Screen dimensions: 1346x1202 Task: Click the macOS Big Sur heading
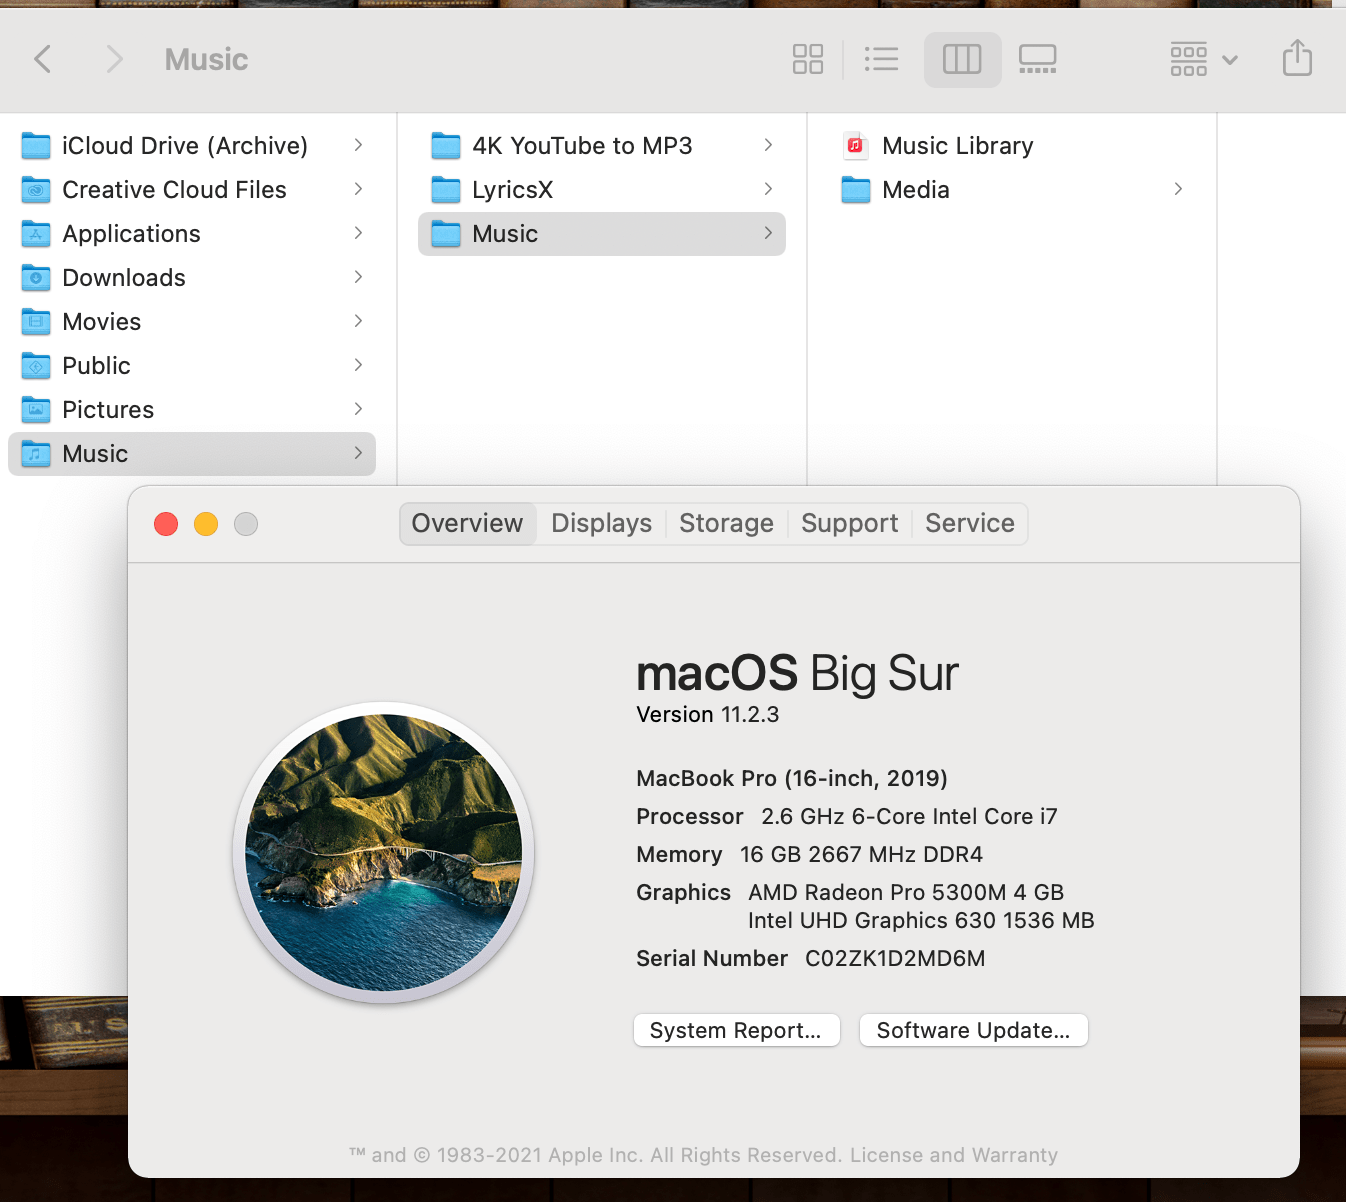pyautogui.click(x=797, y=673)
